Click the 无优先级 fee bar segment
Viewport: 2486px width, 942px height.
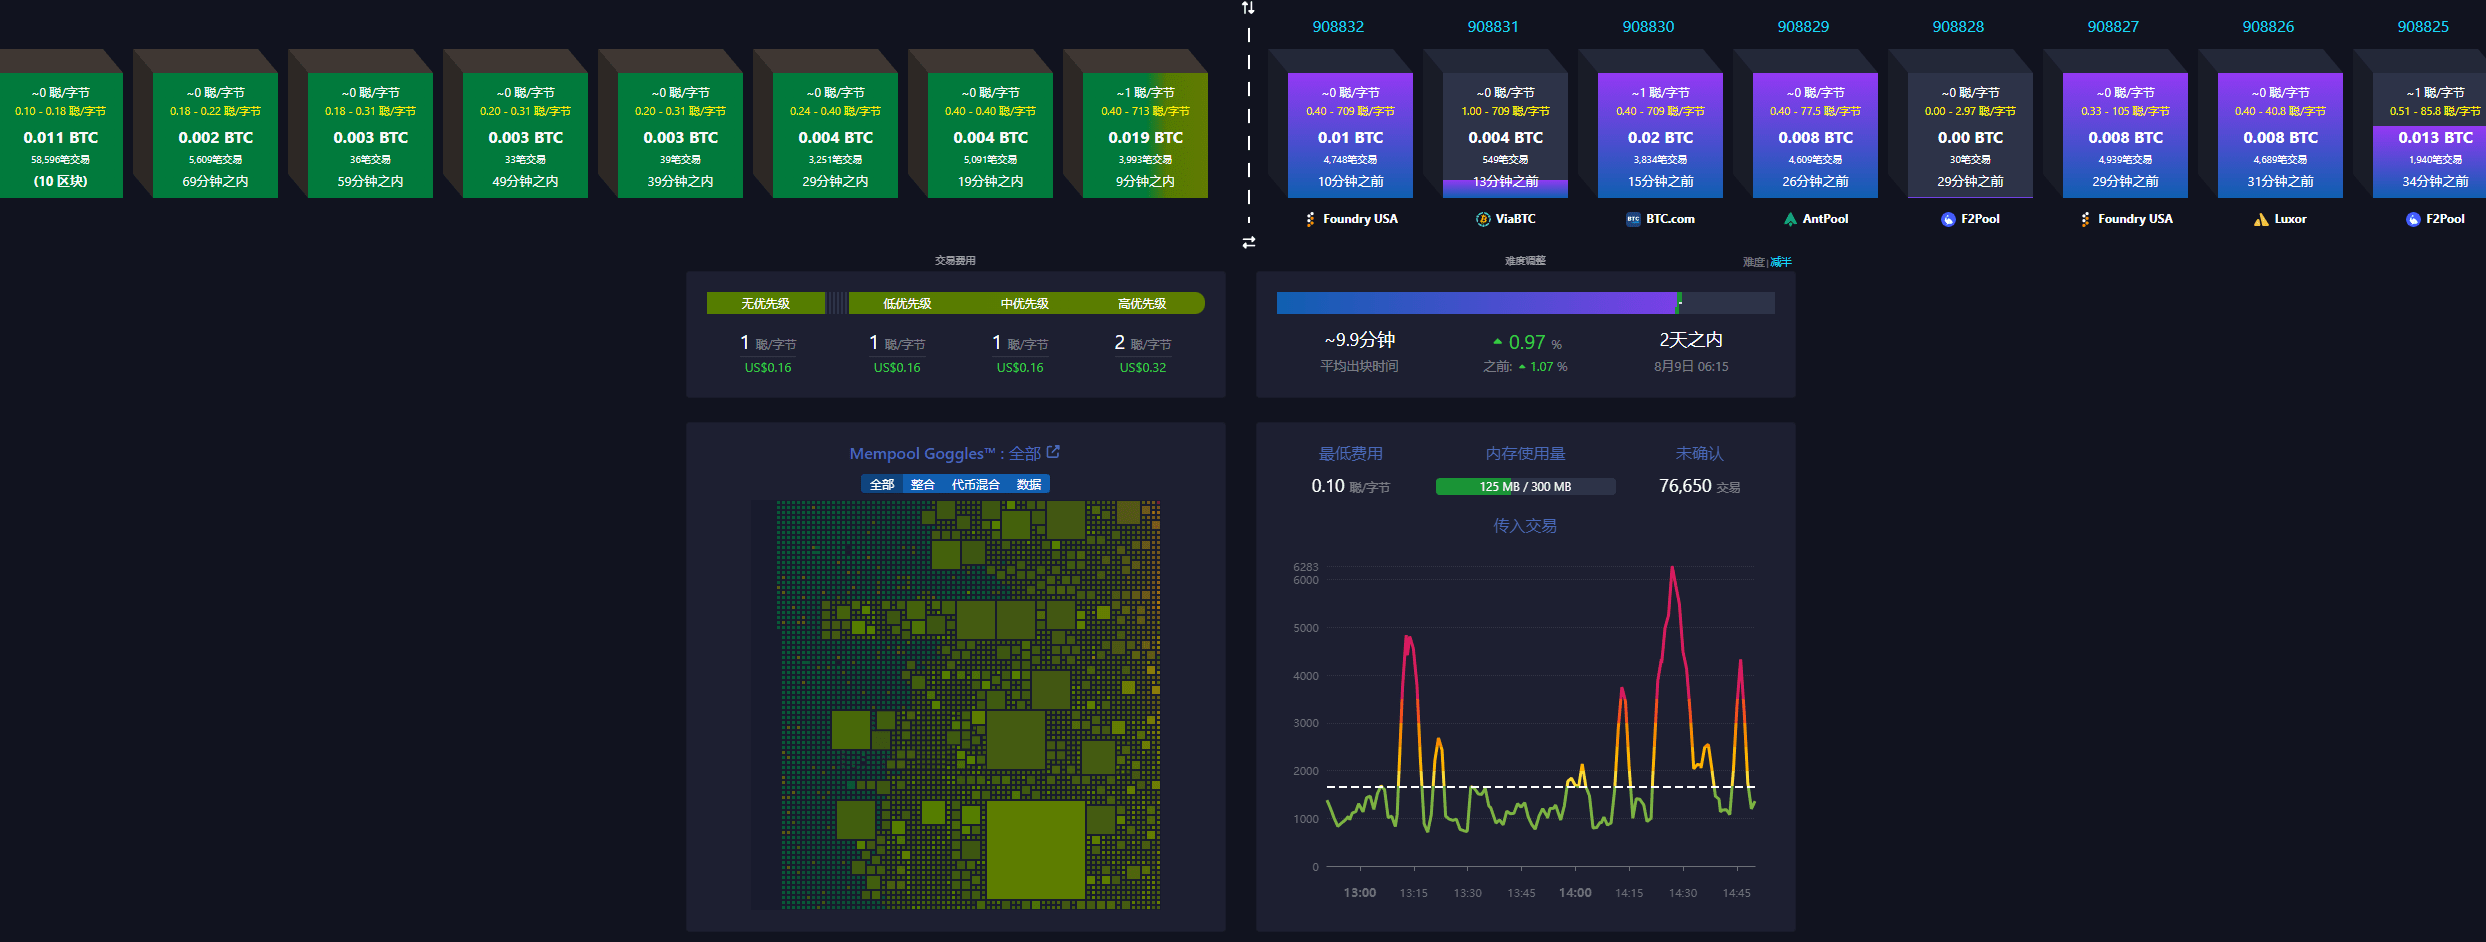pos(766,303)
